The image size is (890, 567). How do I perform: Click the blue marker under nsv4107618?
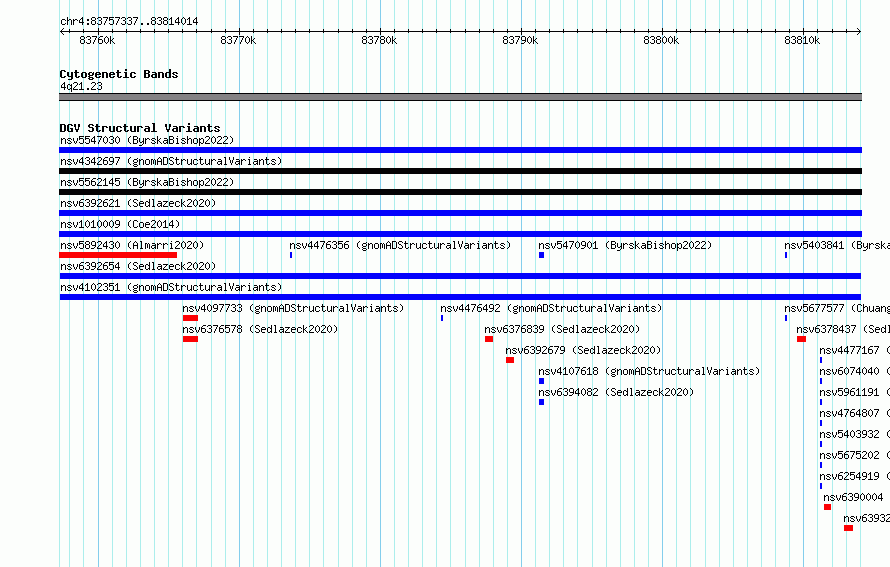[x=541, y=381]
